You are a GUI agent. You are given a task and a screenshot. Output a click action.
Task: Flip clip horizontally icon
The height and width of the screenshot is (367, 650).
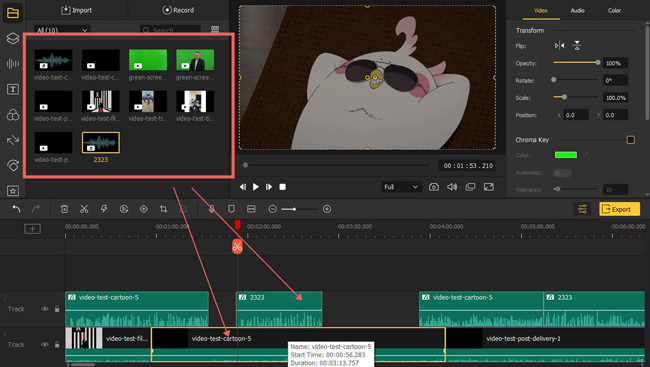(x=559, y=46)
